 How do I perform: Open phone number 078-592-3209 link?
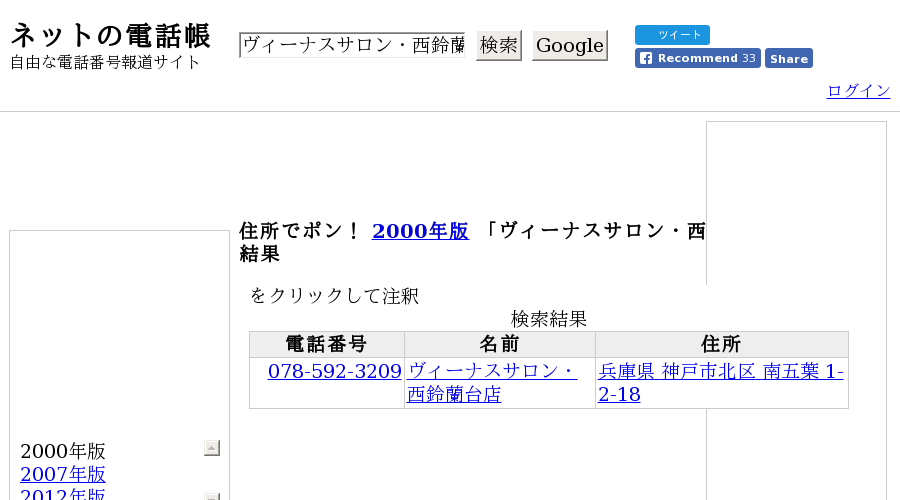click(x=335, y=371)
